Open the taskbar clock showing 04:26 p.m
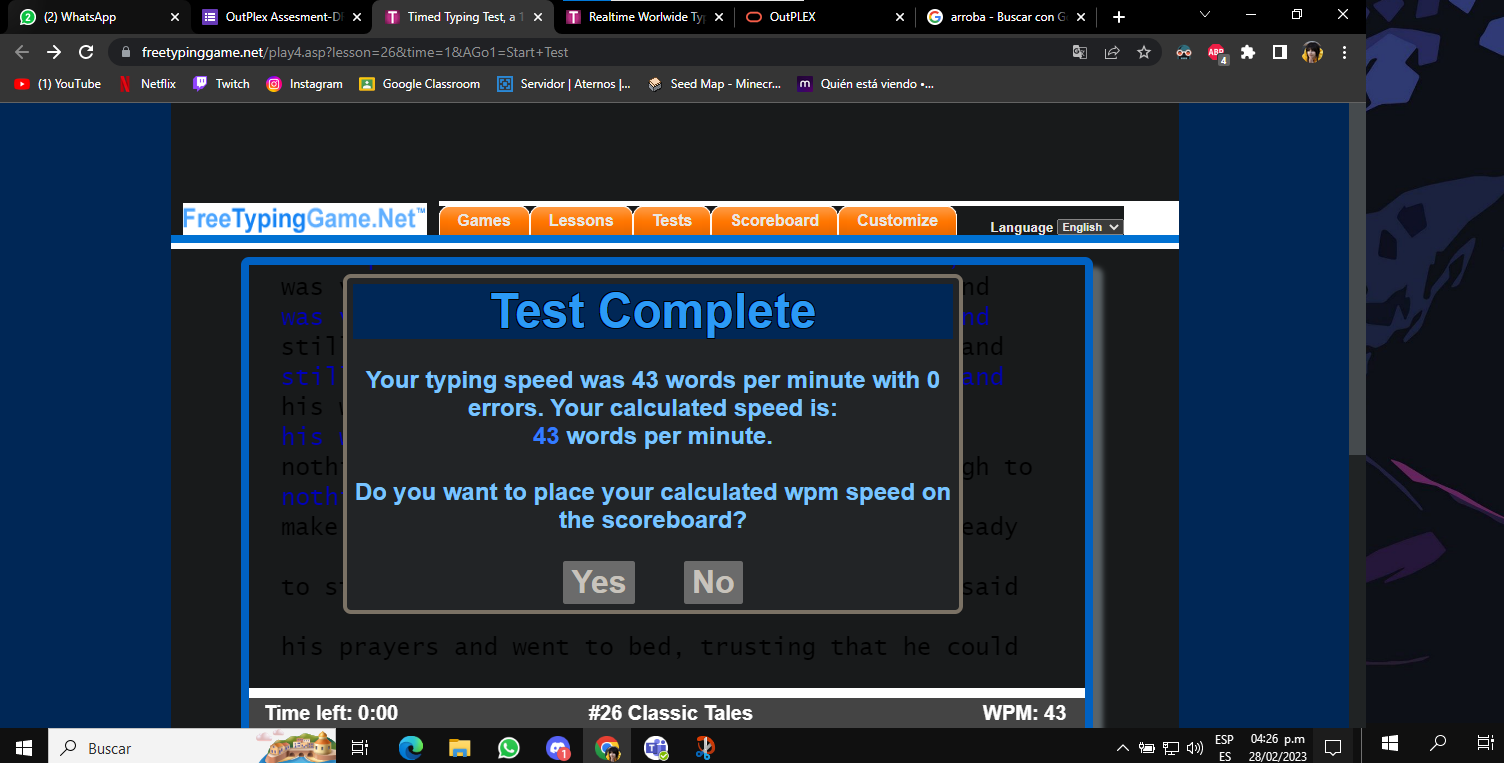Image resolution: width=1504 pixels, height=763 pixels. [1277, 747]
